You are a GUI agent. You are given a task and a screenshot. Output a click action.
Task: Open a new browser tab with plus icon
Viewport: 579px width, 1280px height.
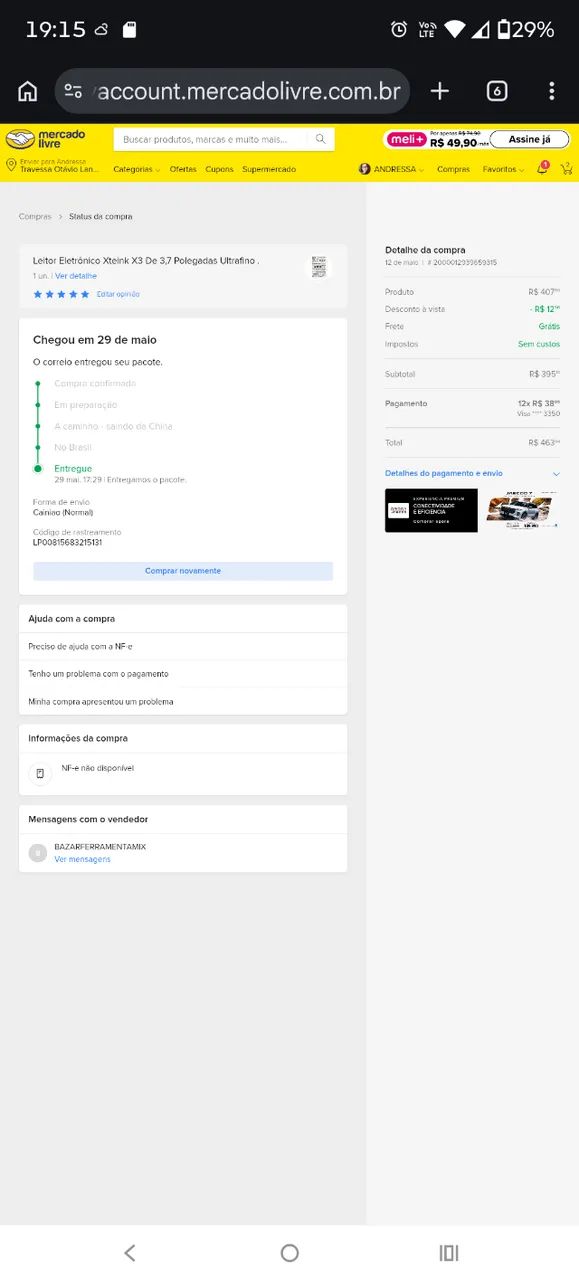pyautogui.click(x=440, y=91)
